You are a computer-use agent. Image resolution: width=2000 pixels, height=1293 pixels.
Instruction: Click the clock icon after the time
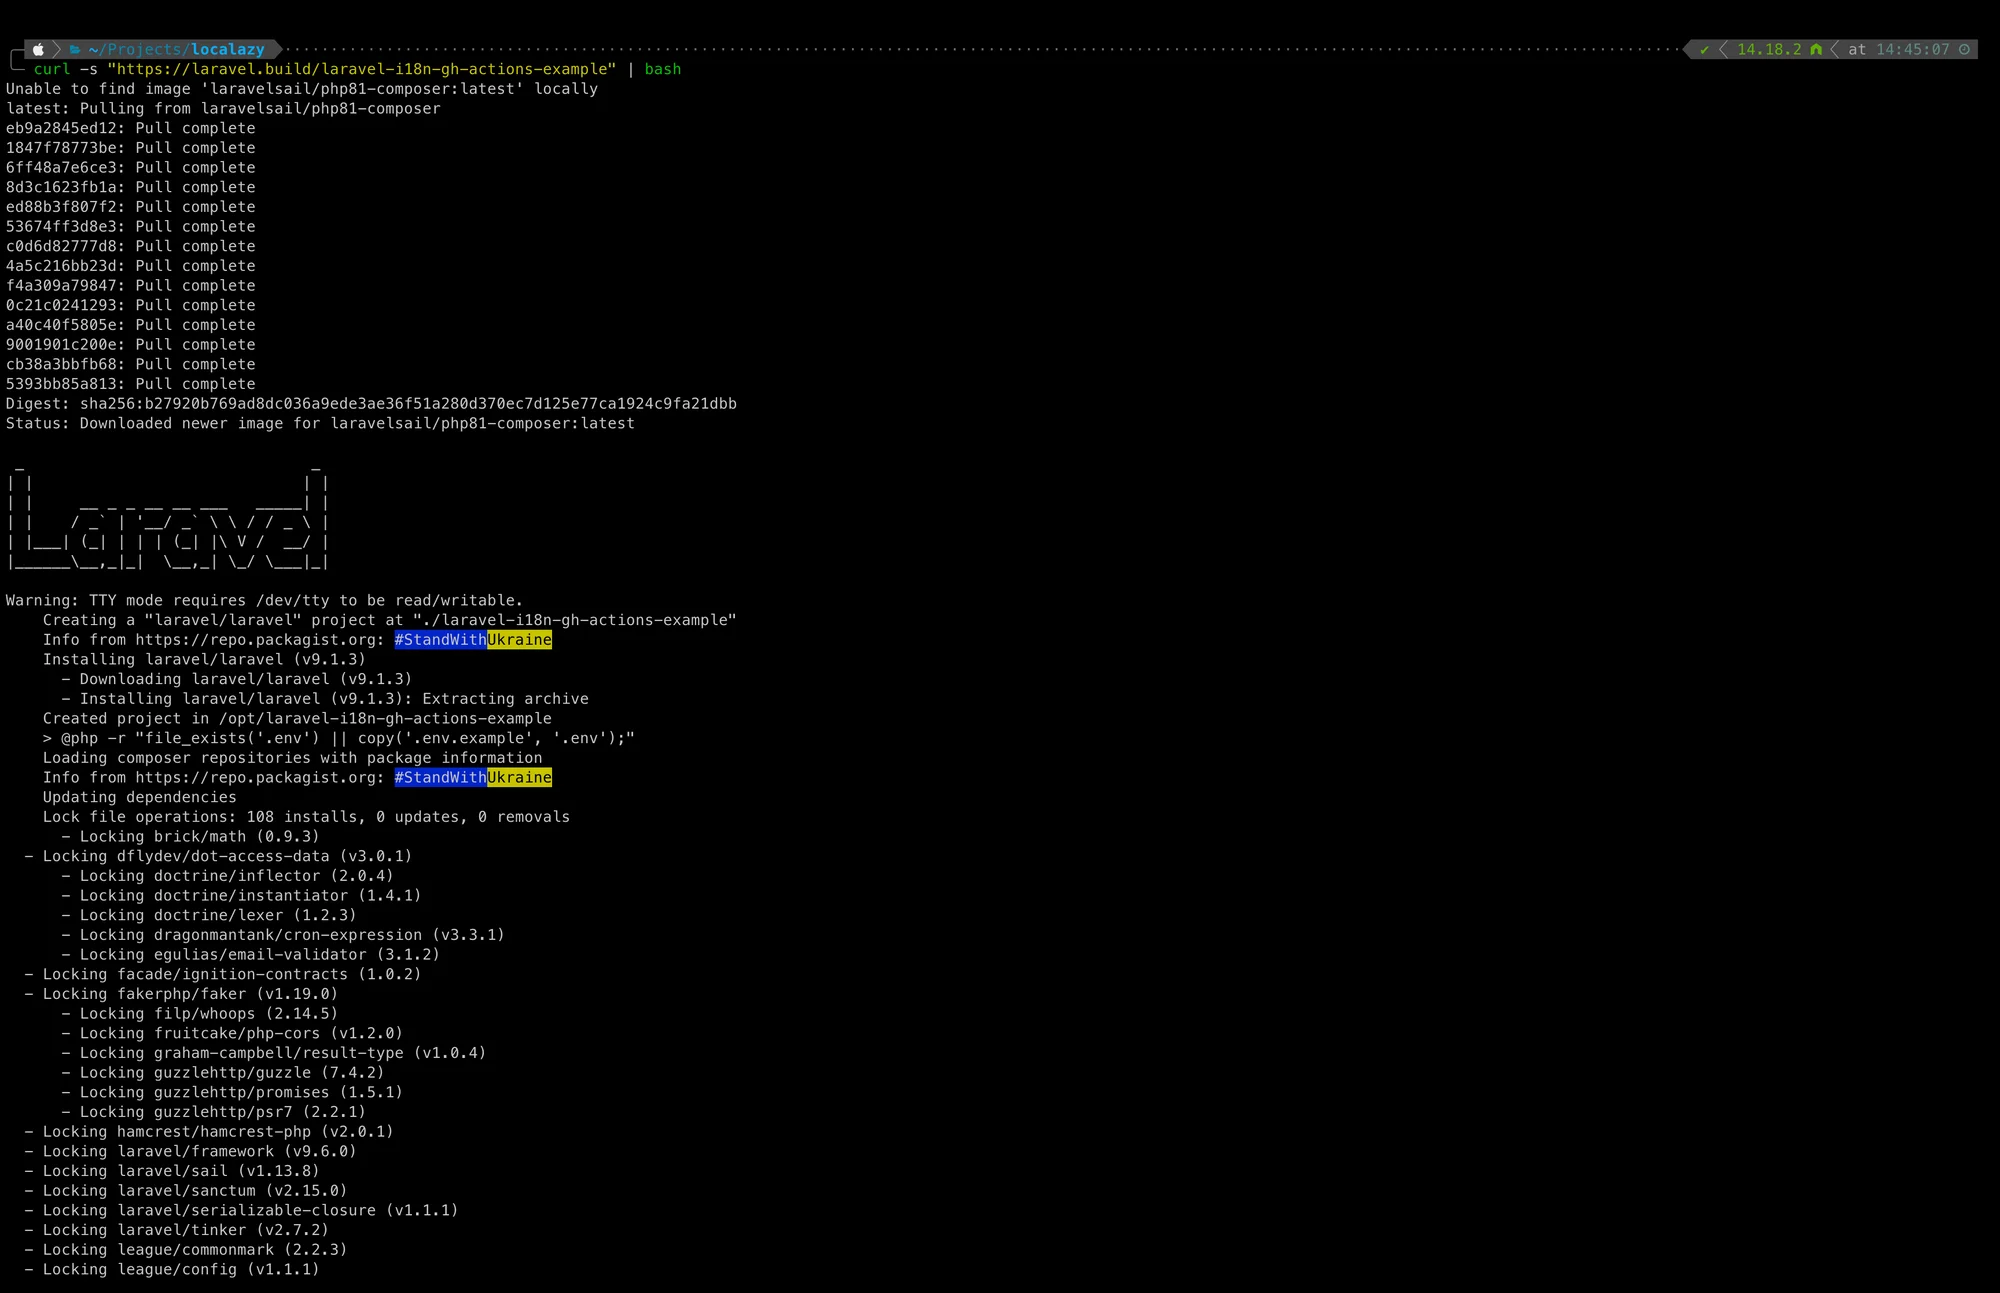[1964, 49]
